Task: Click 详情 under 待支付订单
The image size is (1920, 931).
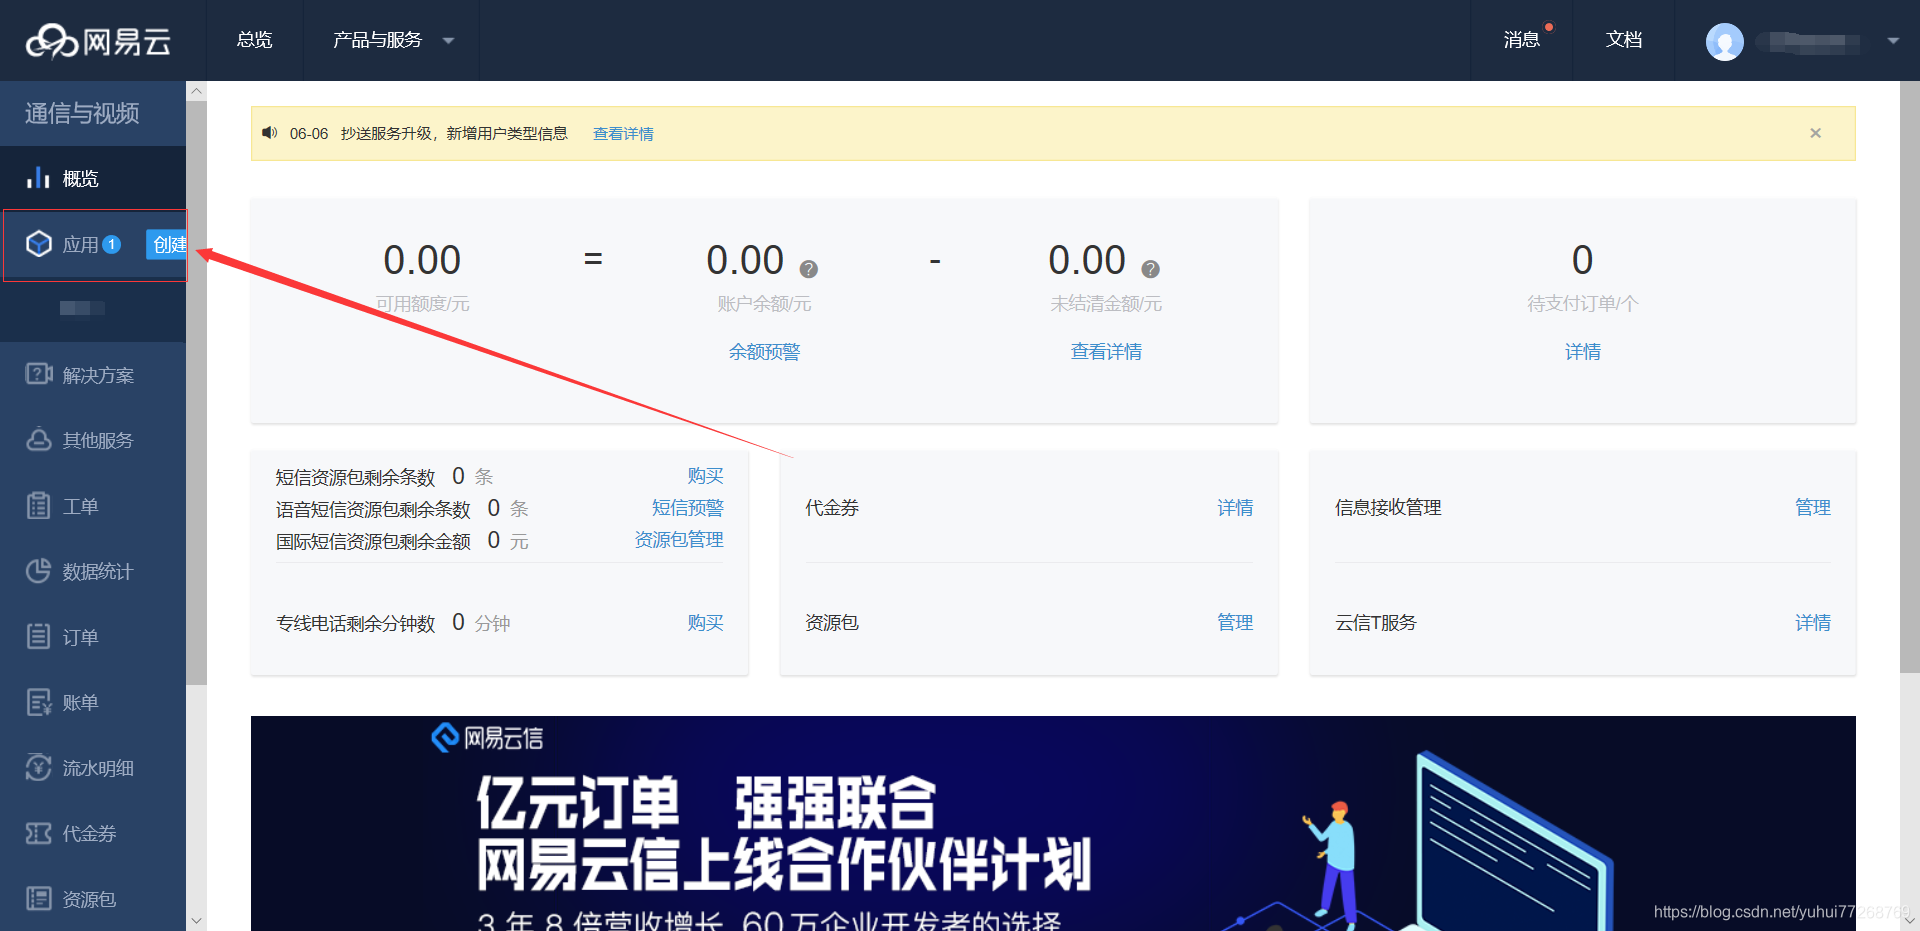Action: 1583,352
